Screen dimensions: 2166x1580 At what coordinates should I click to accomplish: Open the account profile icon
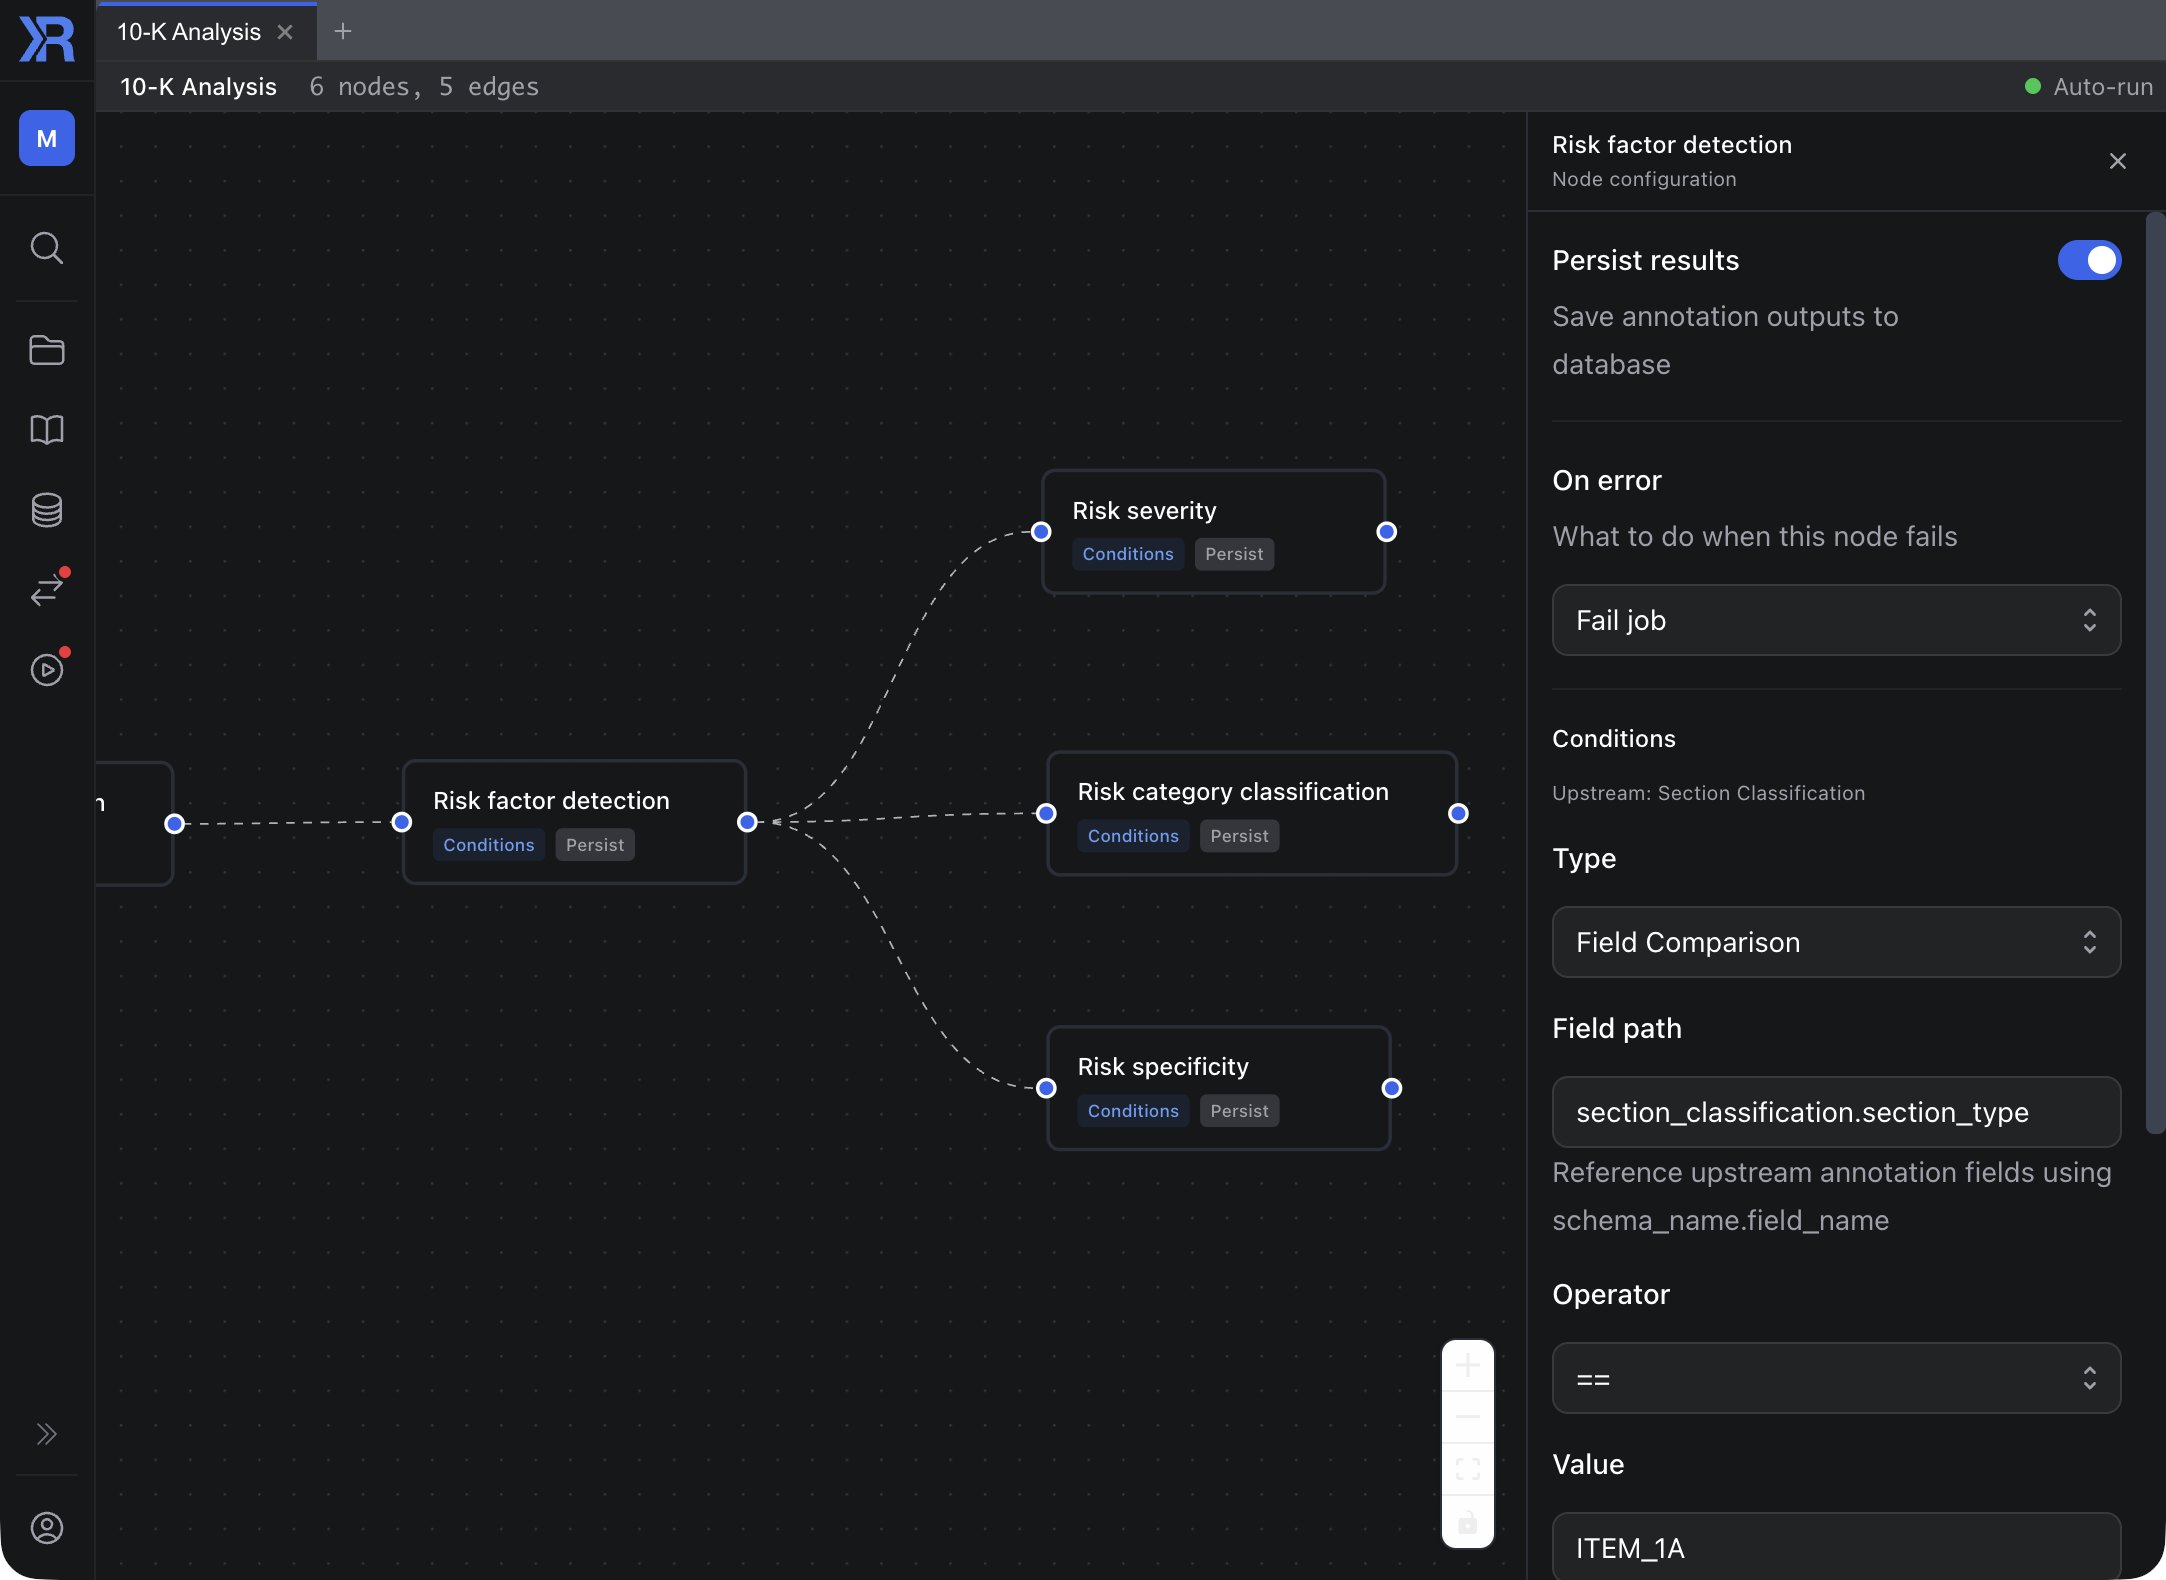tap(47, 1528)
